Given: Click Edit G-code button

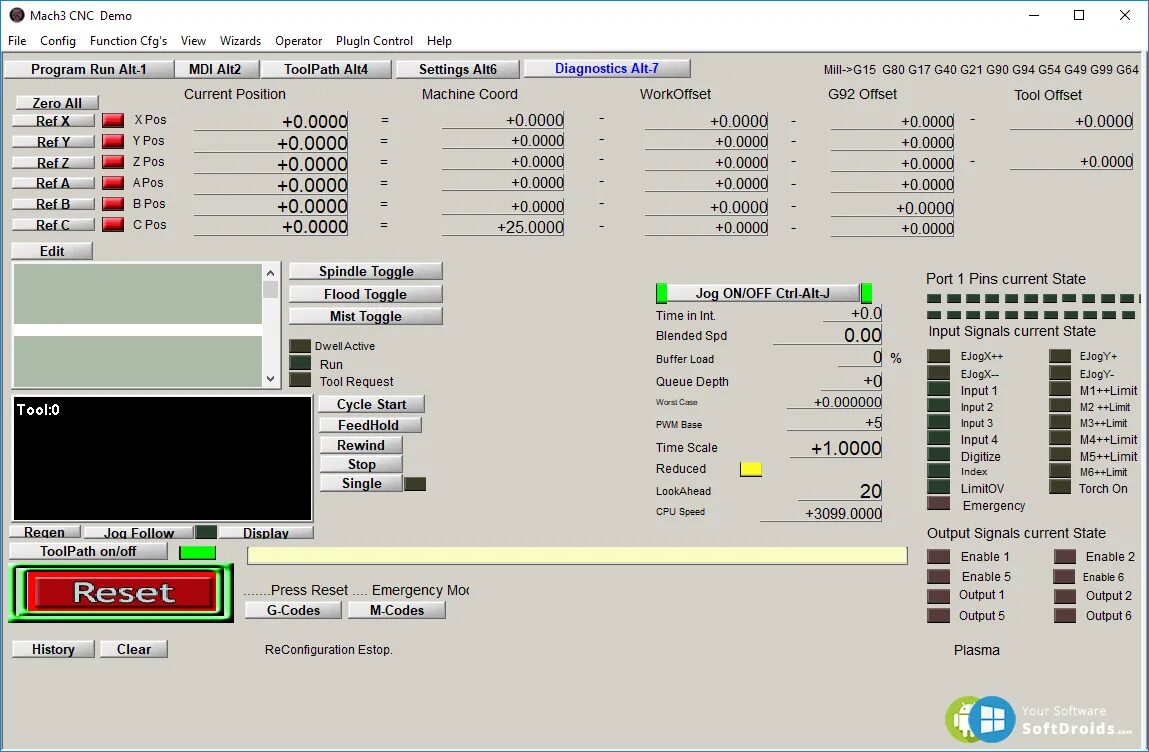Looking at the screenshot, I should click(52, 251).
